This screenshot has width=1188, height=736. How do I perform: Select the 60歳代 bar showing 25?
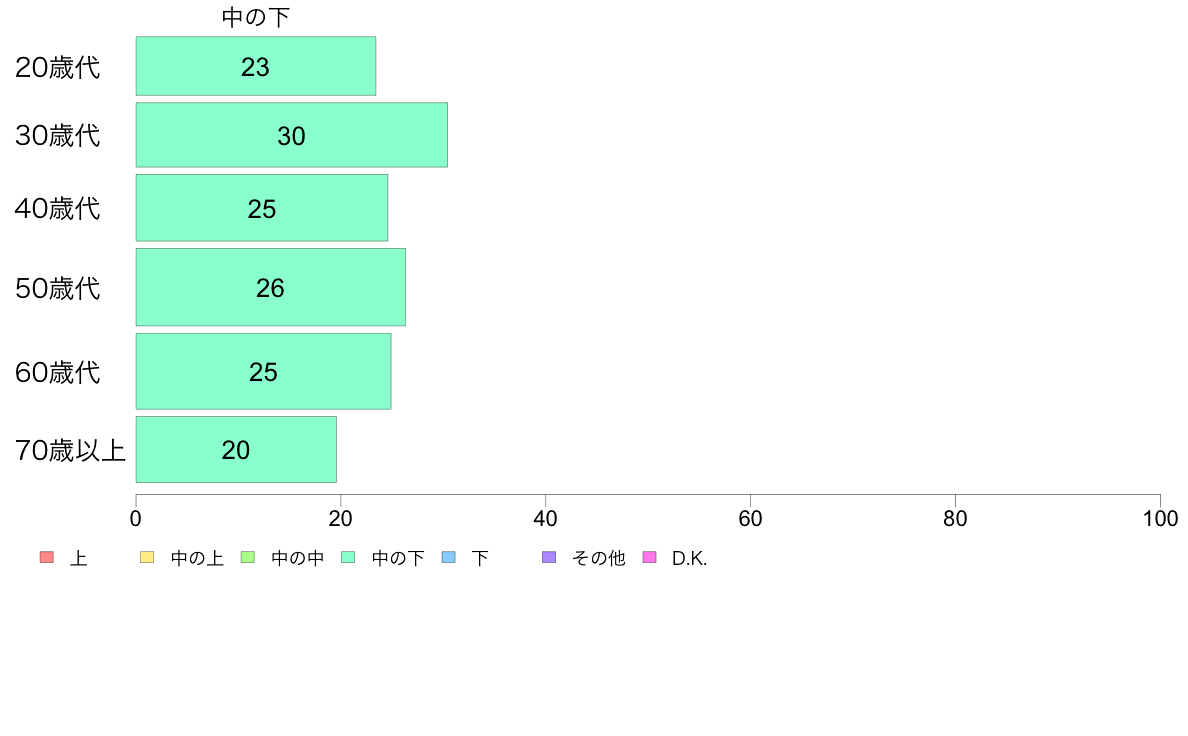(x=264, y=371)
